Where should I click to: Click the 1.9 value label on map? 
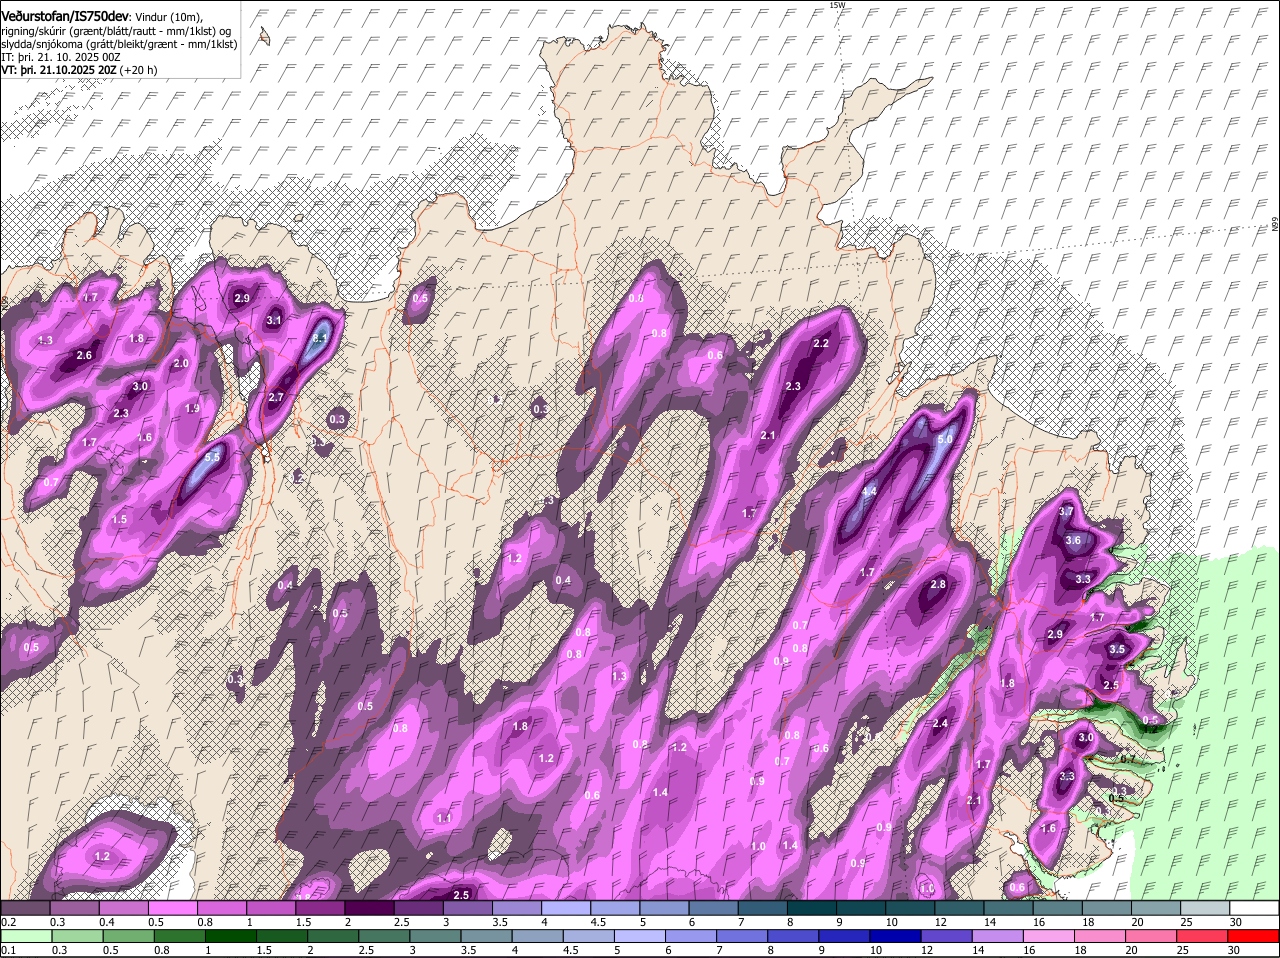tap(192, 408)
